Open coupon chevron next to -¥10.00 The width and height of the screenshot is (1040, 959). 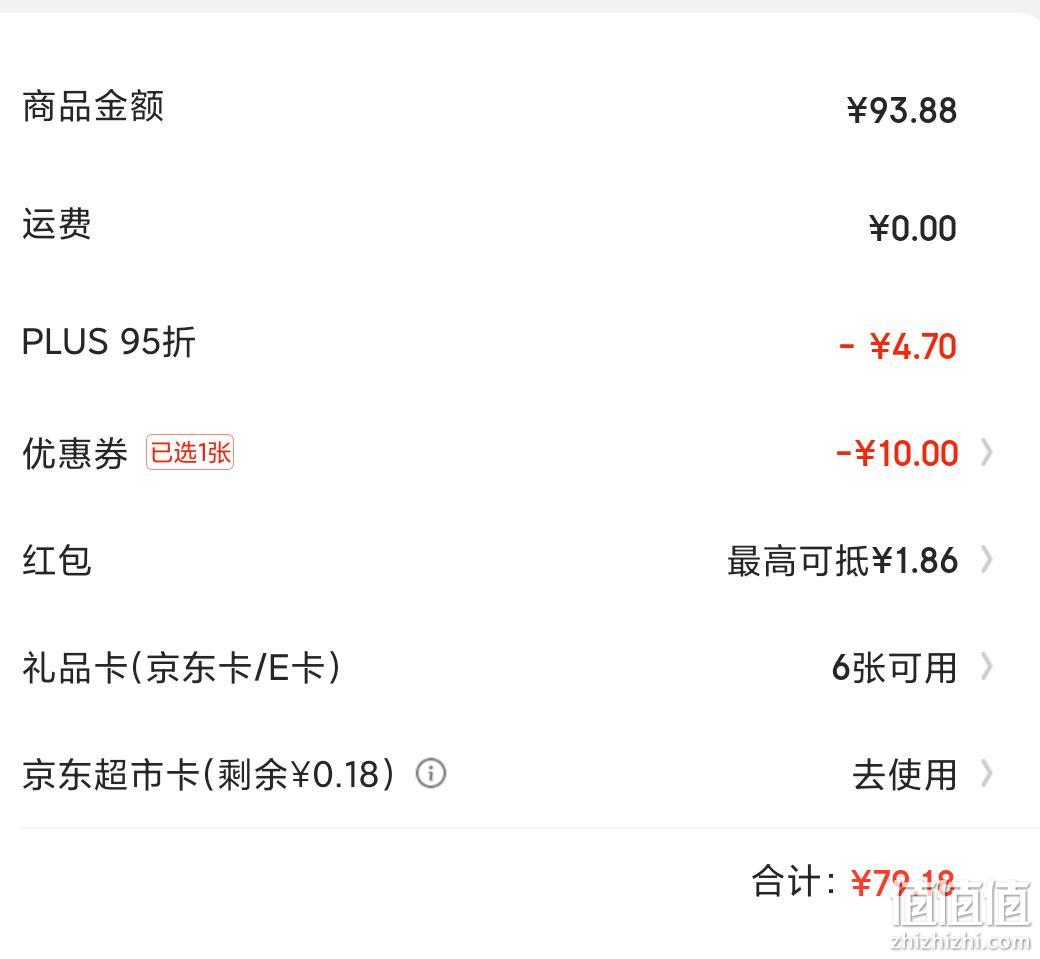[987, 453]
